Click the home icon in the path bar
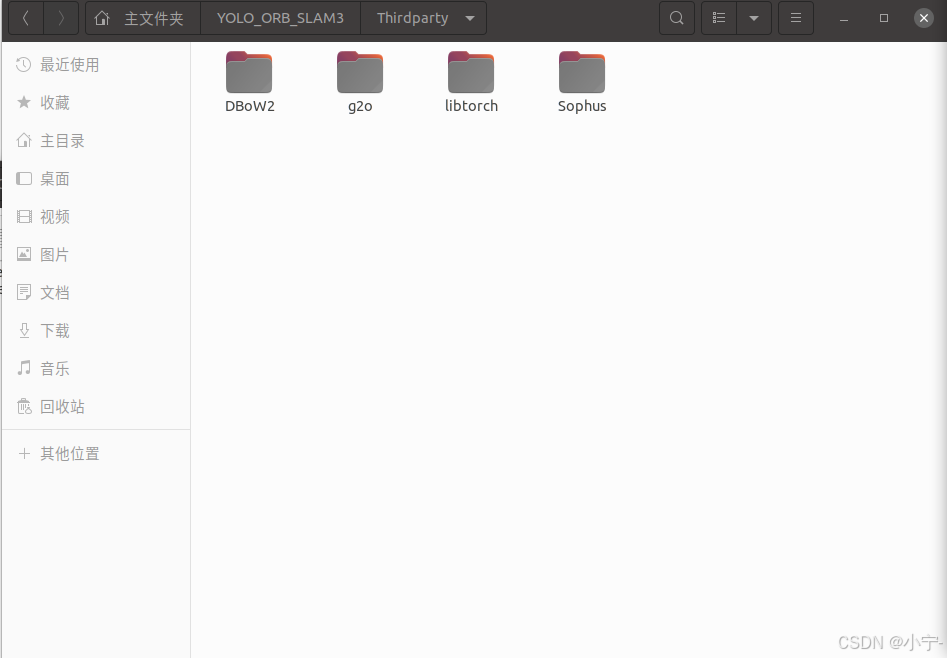 coord(101,18)
